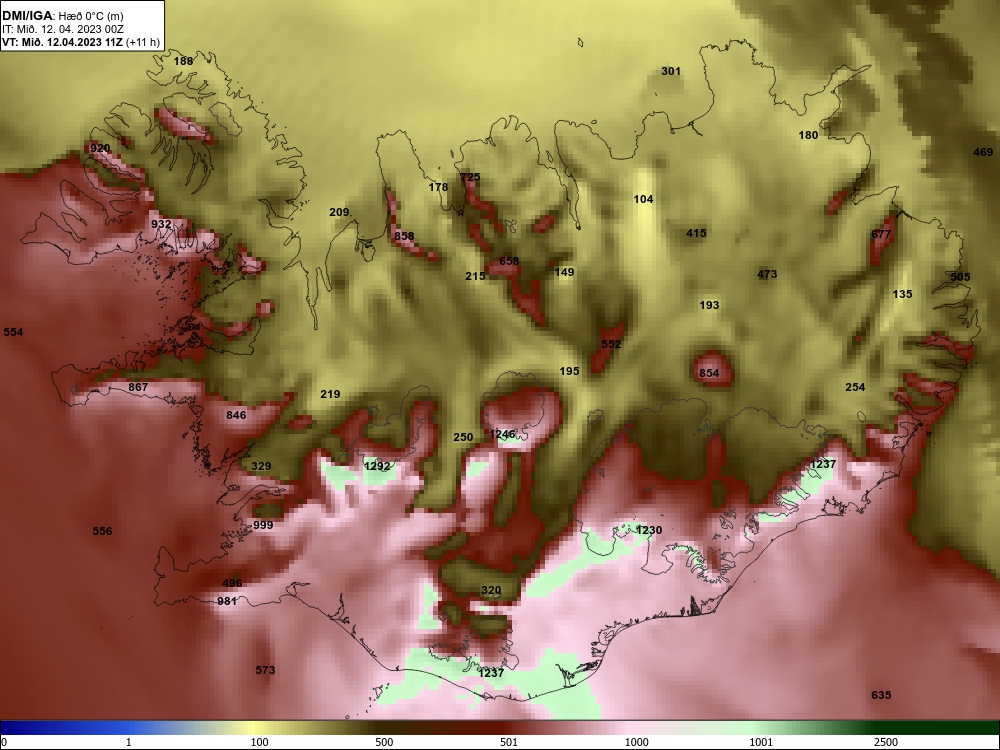Click the map value '1246'
This screenshot has height=750, width=1000.
(x=503, y=434)
